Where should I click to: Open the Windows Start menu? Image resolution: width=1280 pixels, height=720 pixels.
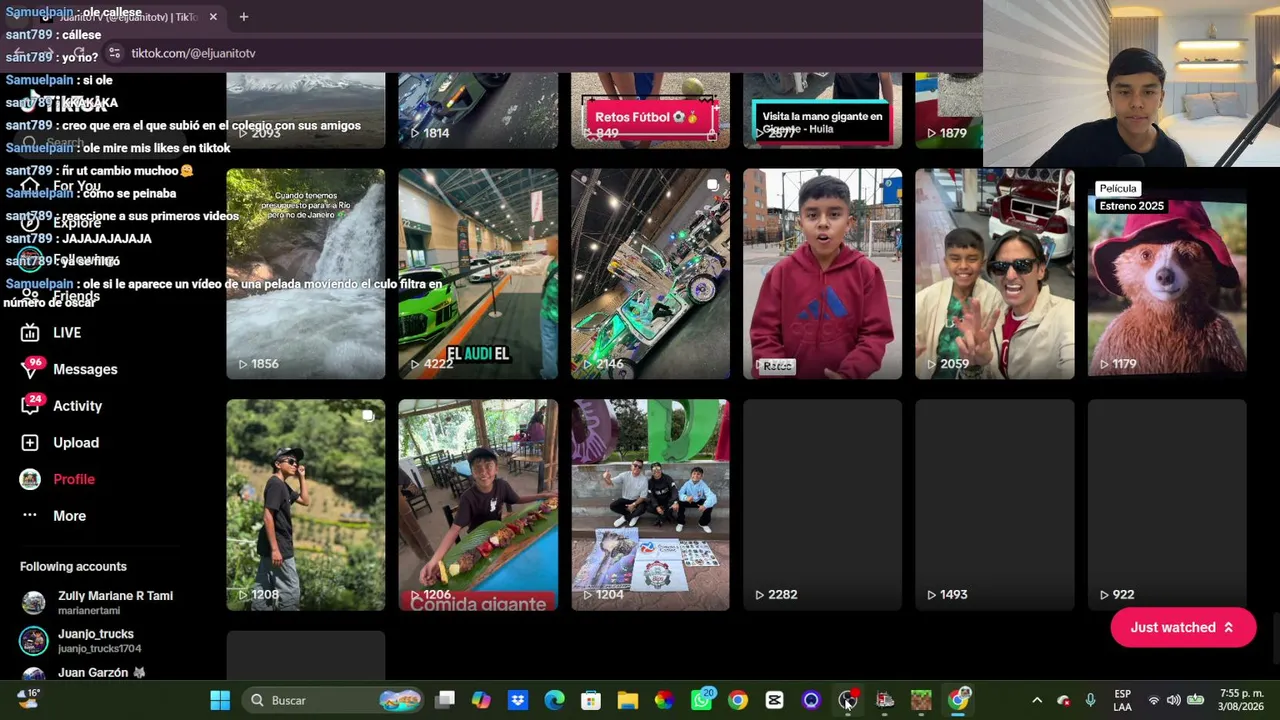coord(220,700)
